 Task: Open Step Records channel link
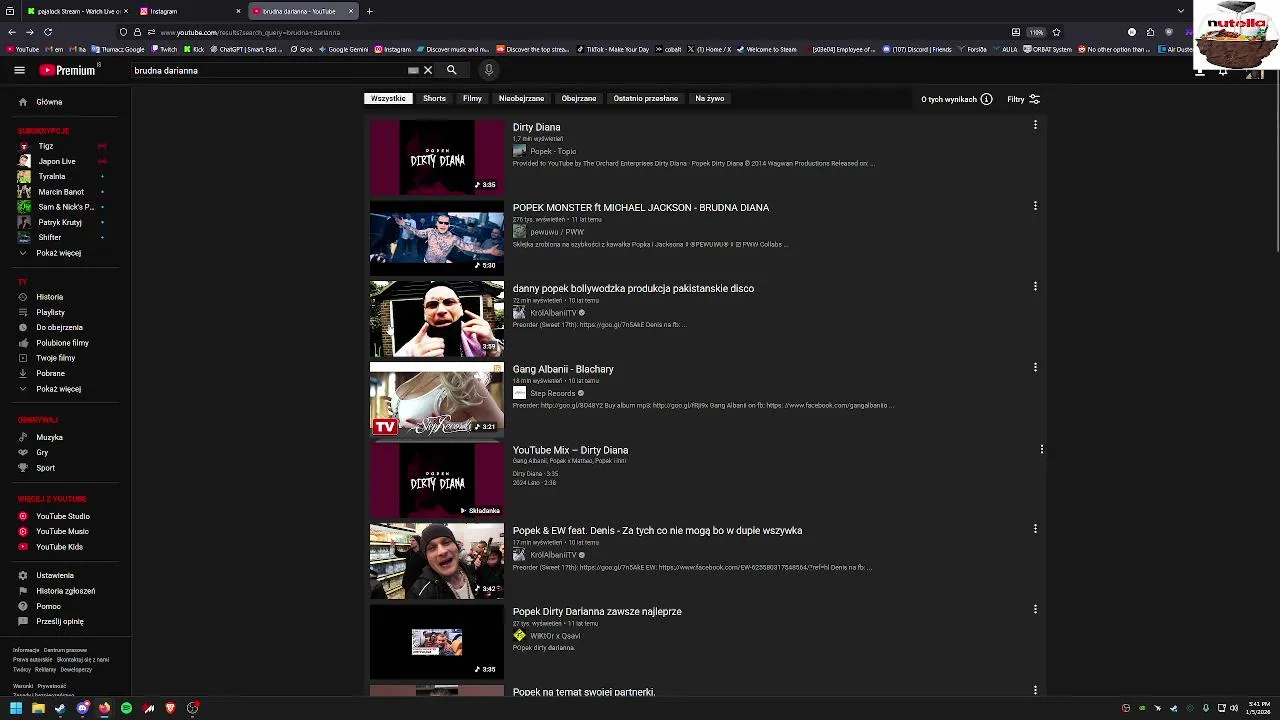(552, 393)
